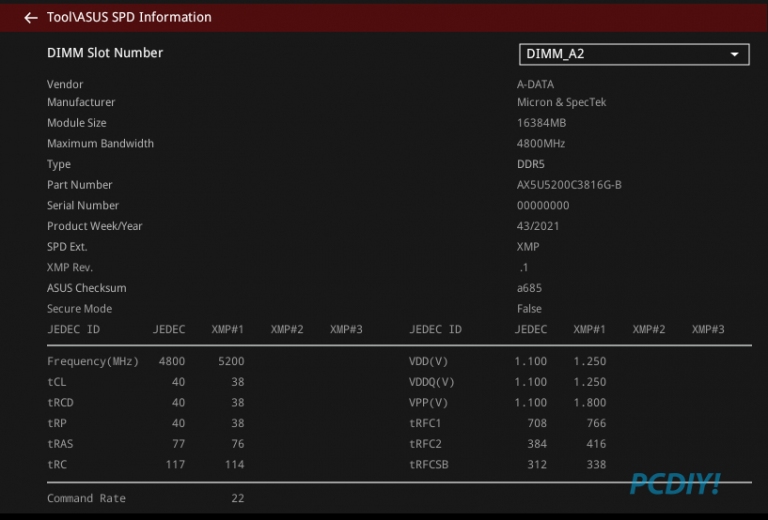Click the Secure Mode value False
This screenshot has height=520, width=768.
point(529,308)
